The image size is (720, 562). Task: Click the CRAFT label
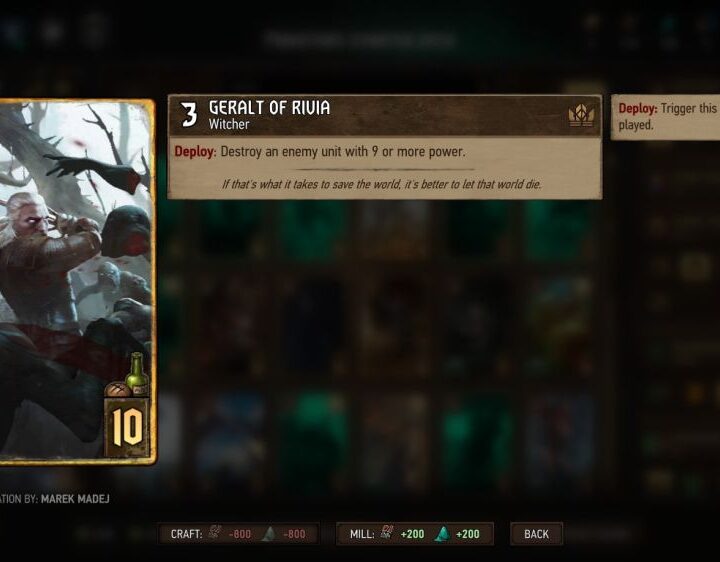coord(186,534)
